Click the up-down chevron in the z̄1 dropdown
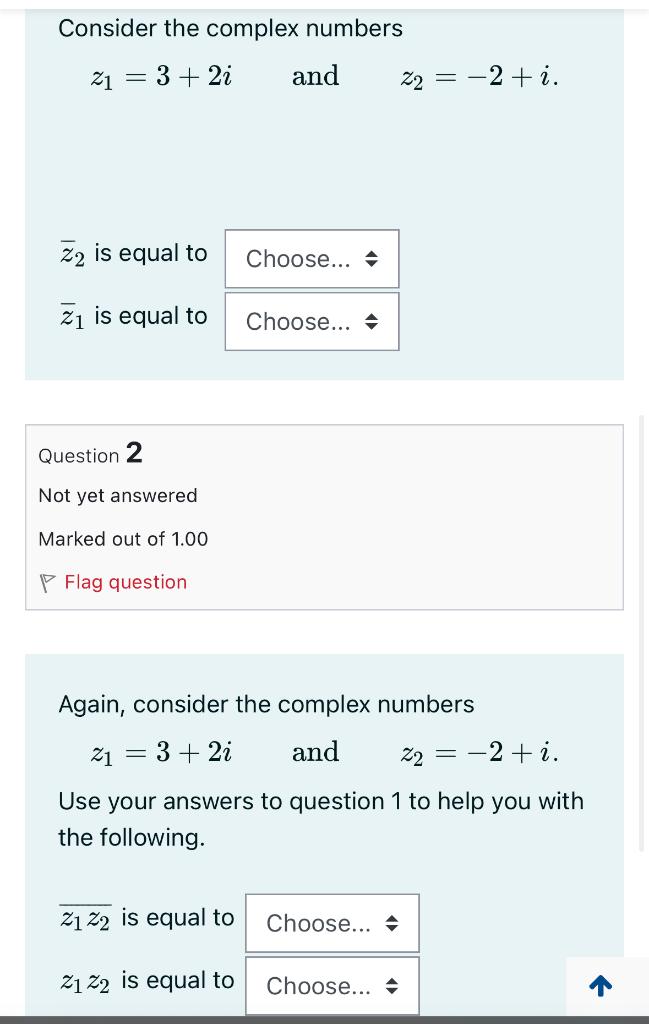Screen dimensions: 649x1024 click(373, 321)
